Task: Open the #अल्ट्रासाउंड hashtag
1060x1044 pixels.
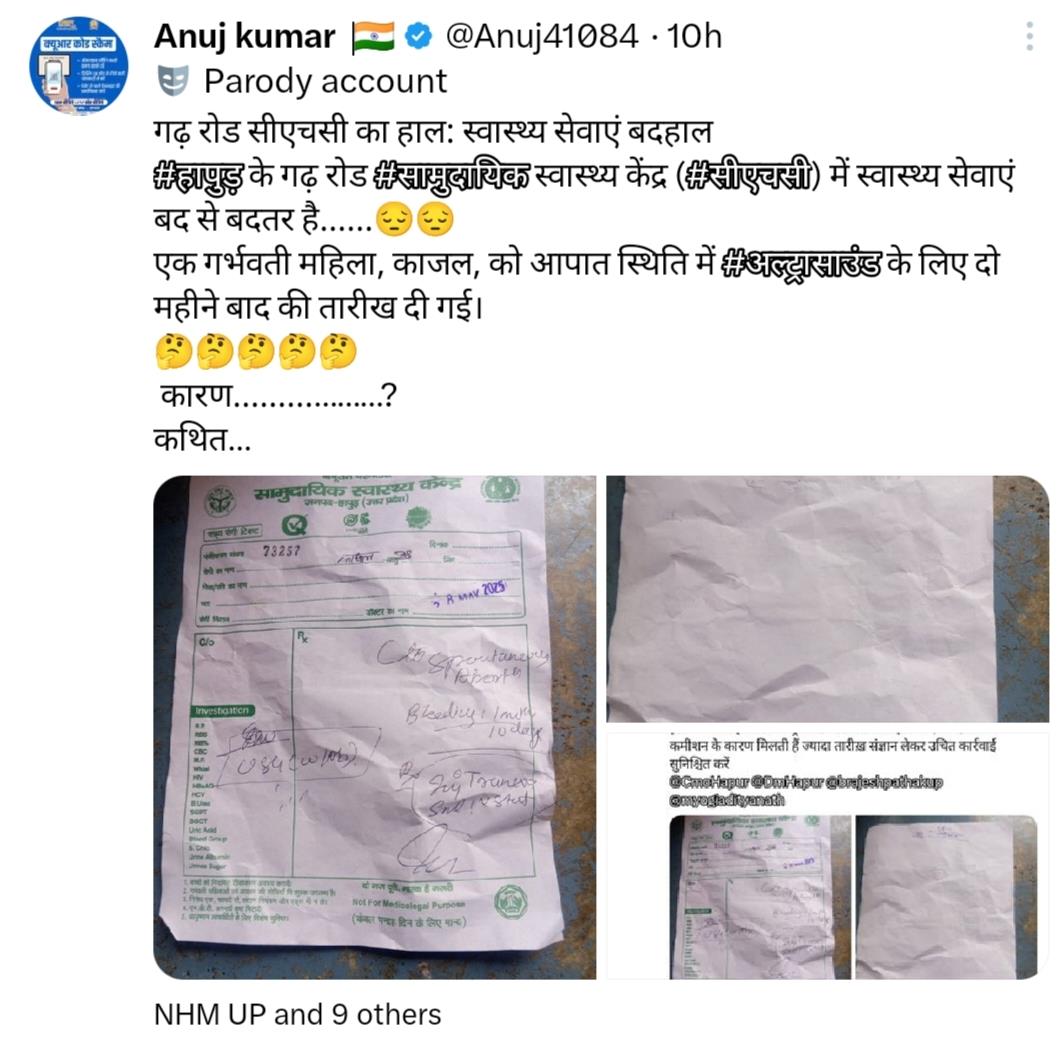Action: pos(802,264)
